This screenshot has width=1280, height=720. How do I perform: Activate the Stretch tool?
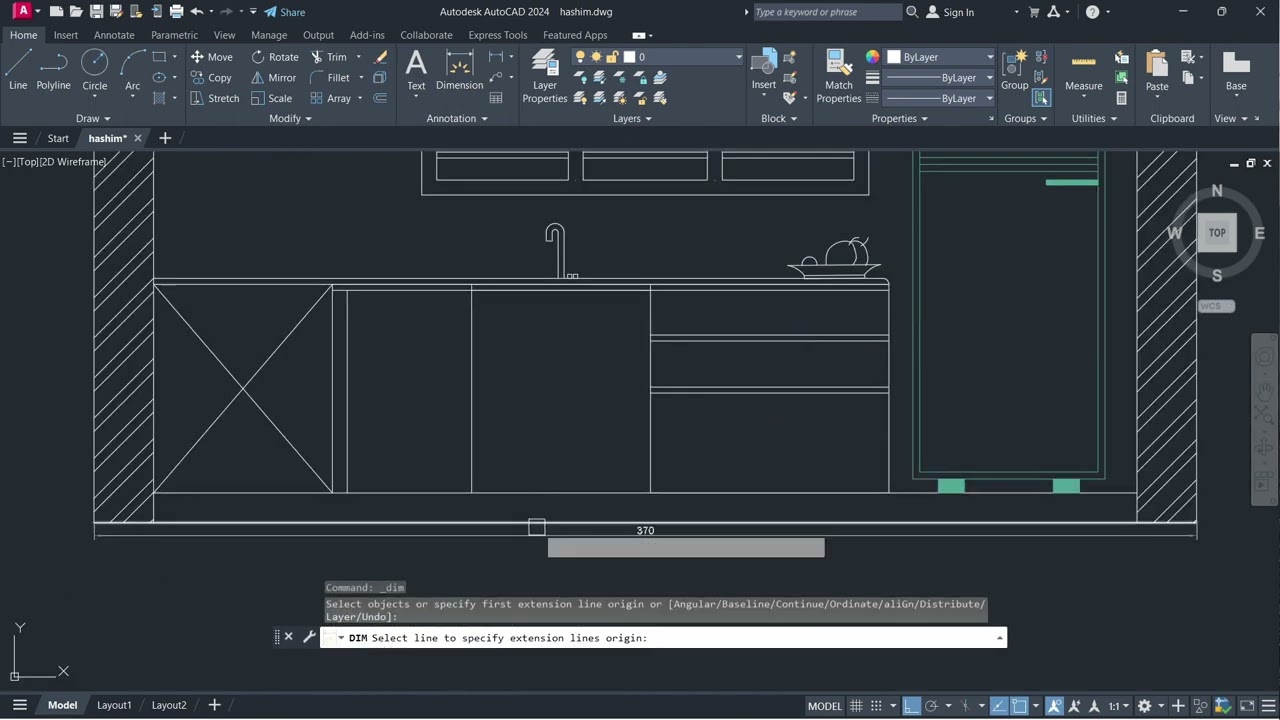(214, 99)
